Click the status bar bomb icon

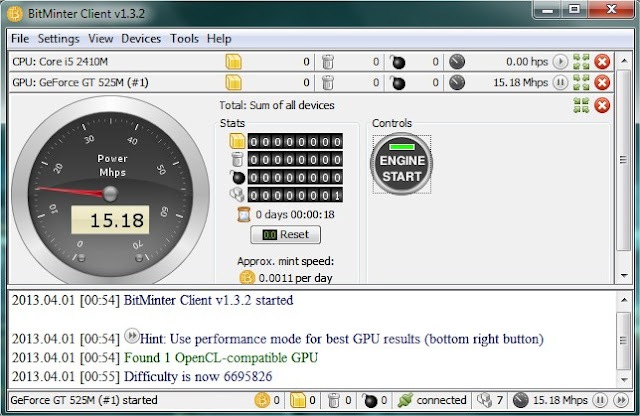(370, 400)
